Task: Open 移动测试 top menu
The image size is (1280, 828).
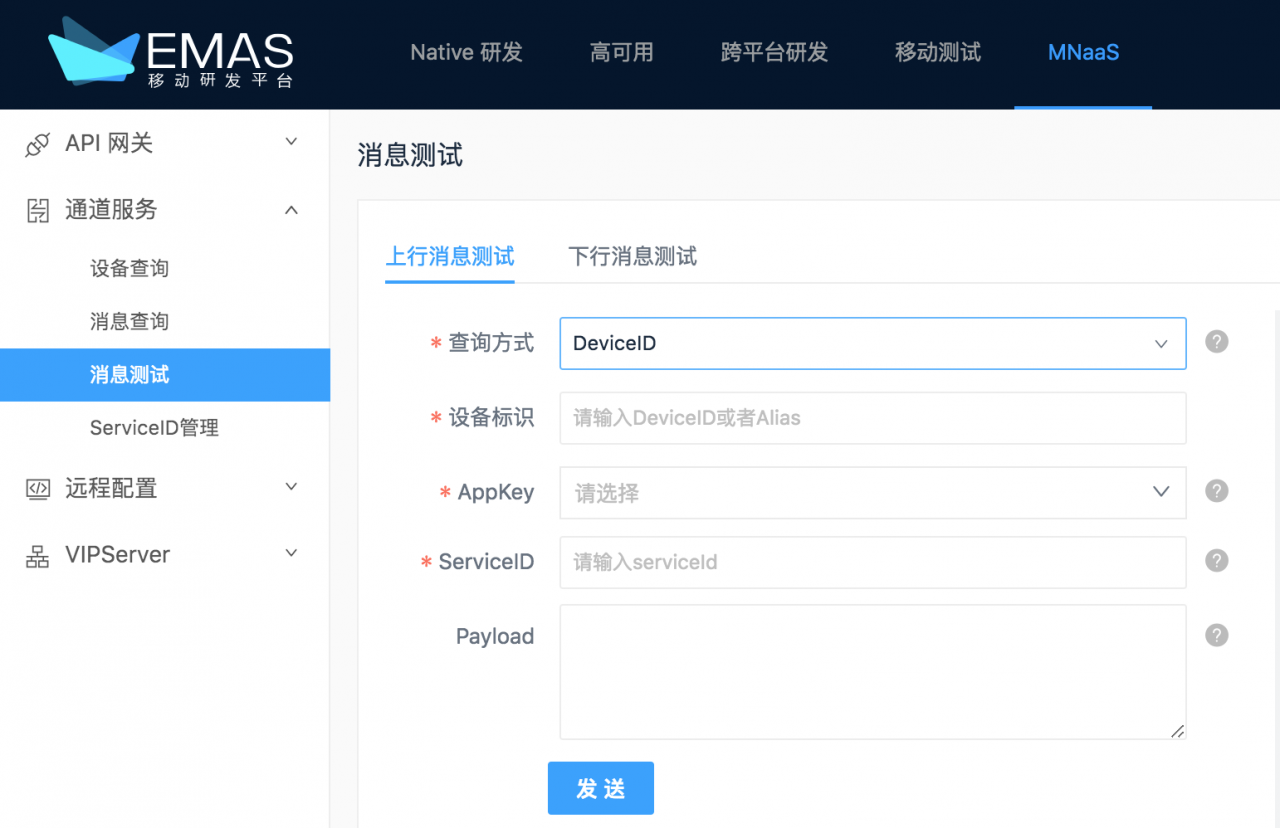Action: [937, 52]
